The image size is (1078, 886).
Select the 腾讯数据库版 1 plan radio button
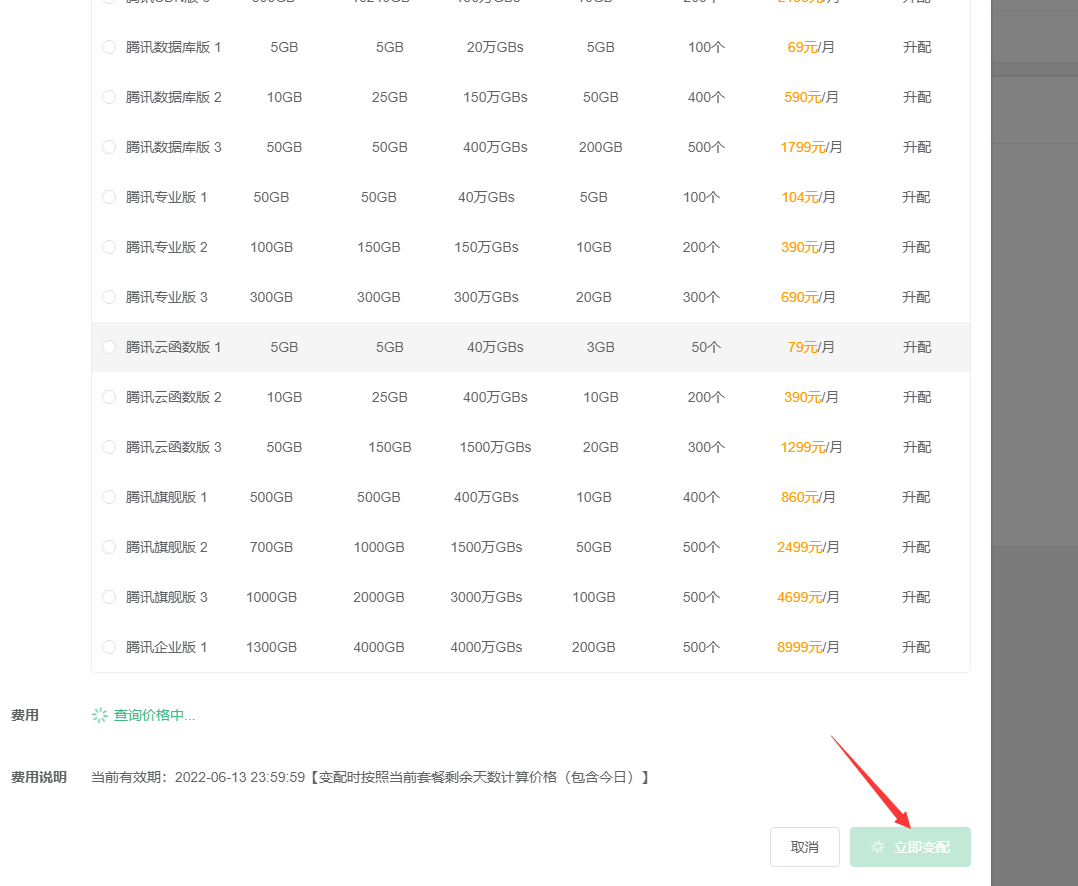pyautogui.click(x=109, y=47)
